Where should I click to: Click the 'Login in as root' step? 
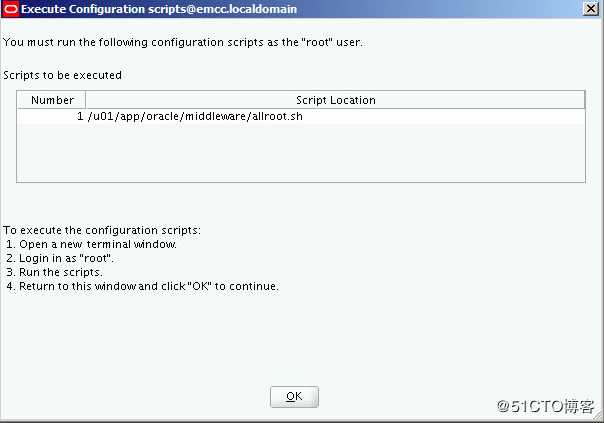(x=60, y=258)
